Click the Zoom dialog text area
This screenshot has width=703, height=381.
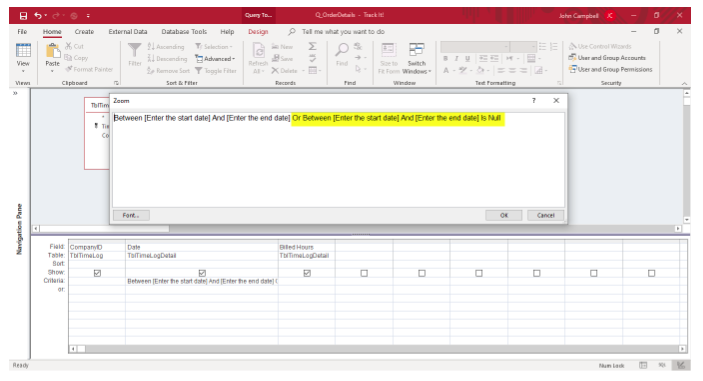[x=338, y=160]
